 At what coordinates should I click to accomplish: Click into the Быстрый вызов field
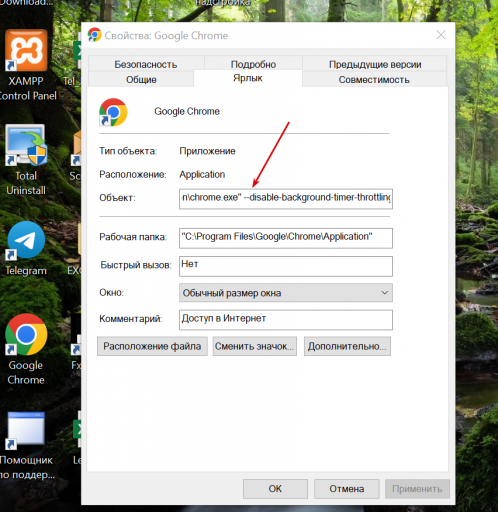click(x=286, y=266)
